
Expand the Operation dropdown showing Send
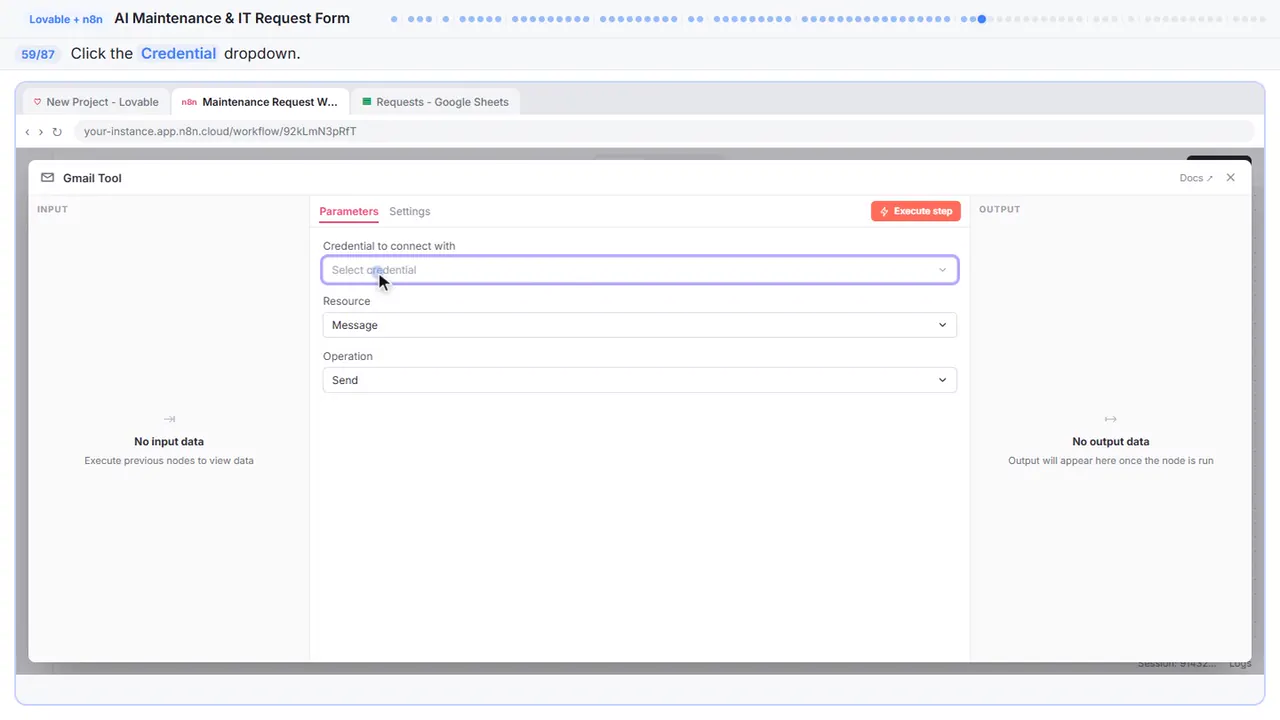(x=640, y=380)
